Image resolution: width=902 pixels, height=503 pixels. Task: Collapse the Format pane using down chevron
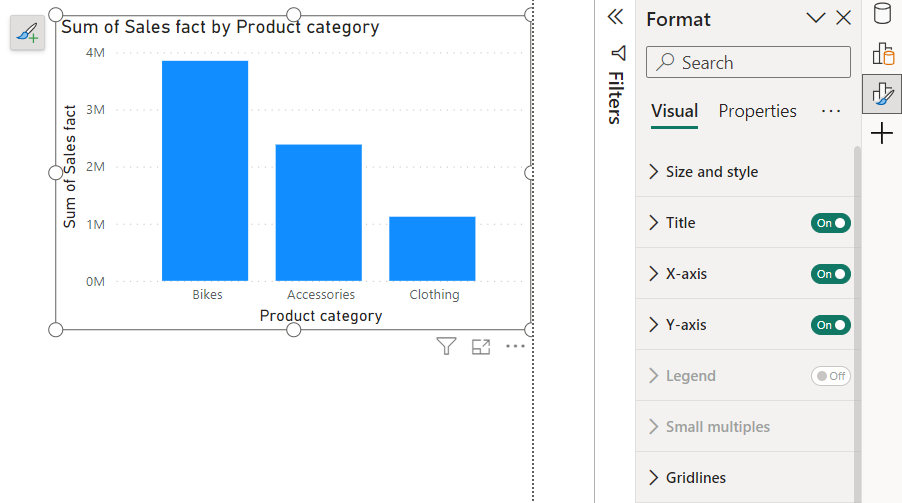point(816,18)
